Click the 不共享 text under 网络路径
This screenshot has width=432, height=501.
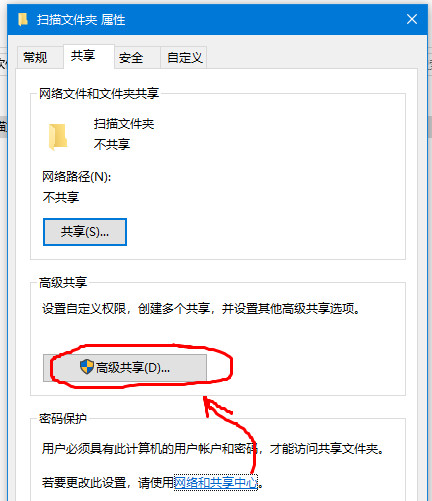pos(60,197)
